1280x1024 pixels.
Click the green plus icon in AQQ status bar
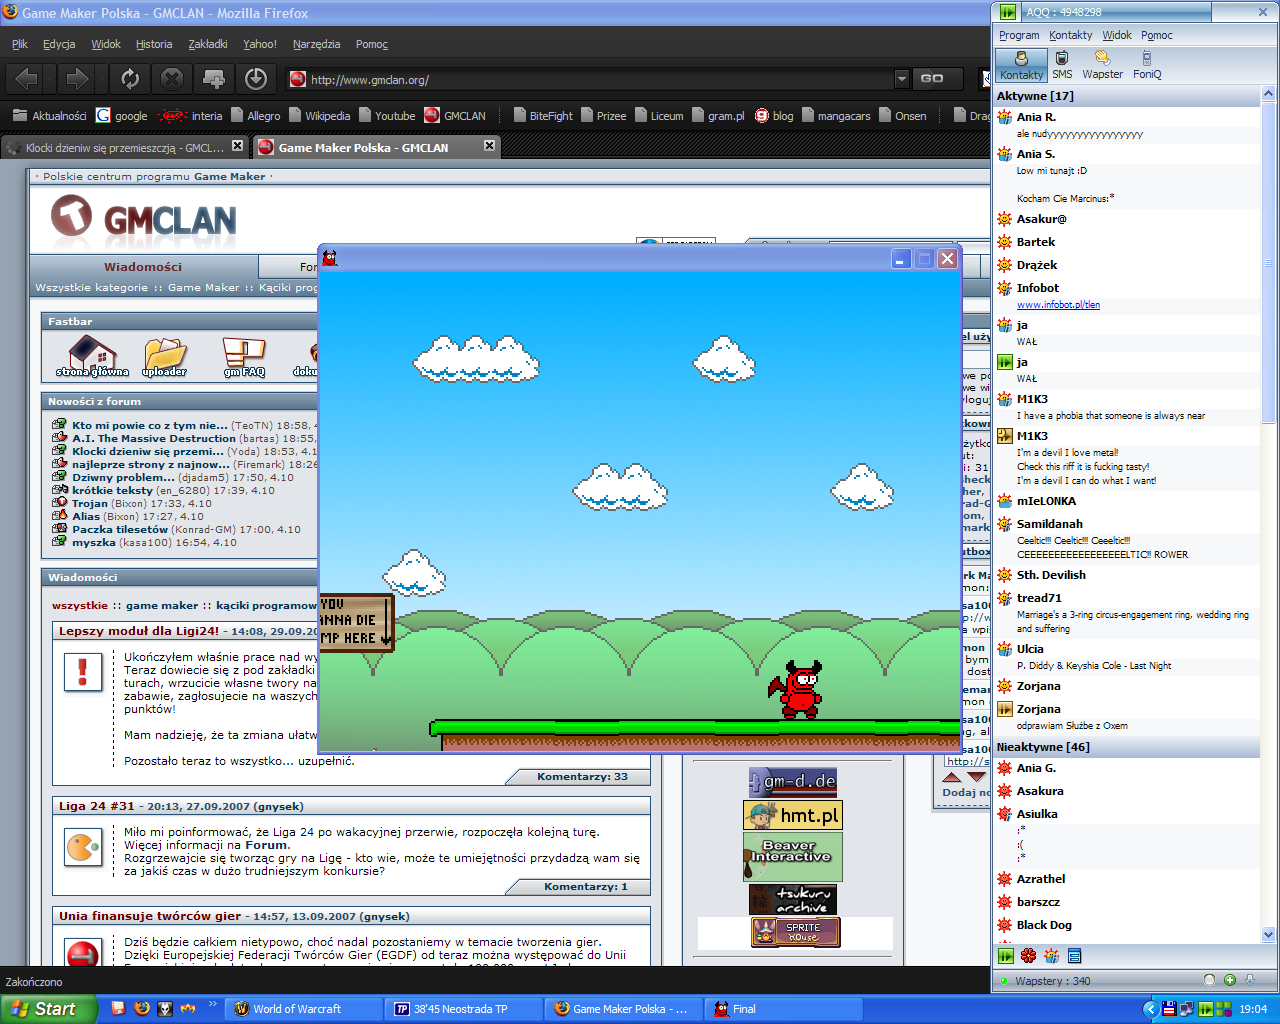click(x=1230, y=980)
